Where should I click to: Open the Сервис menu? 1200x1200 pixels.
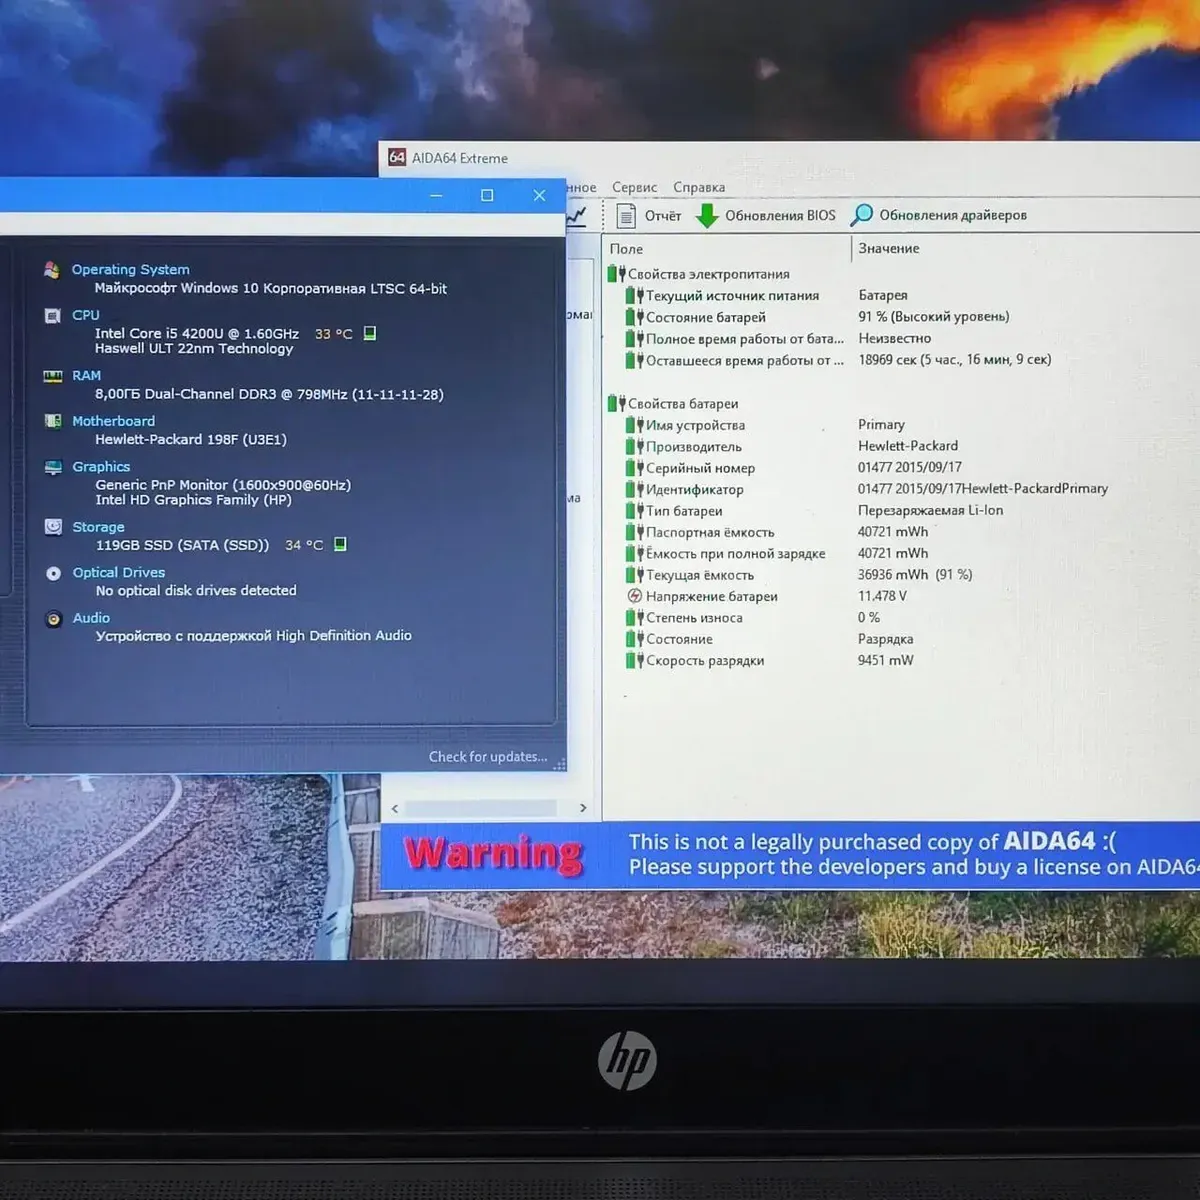click(x=634, y=187)
